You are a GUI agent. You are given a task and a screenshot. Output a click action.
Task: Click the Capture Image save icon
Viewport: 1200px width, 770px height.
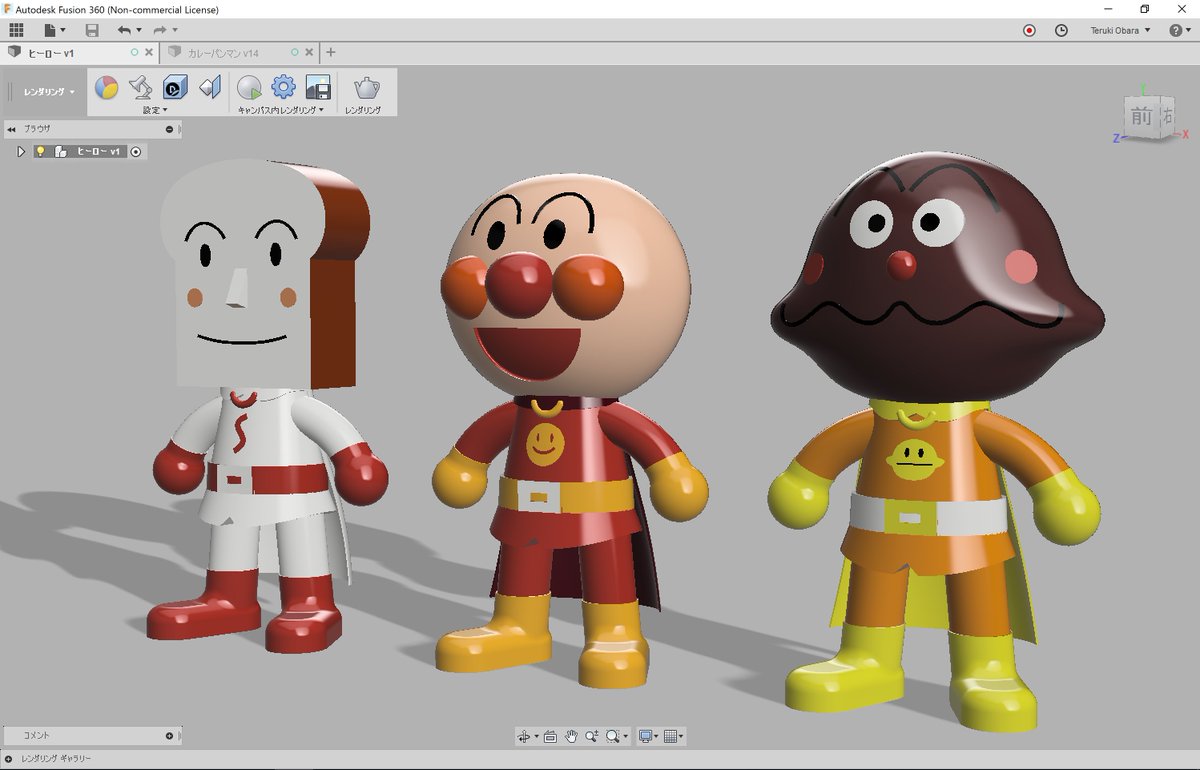[x=318, y=88]
